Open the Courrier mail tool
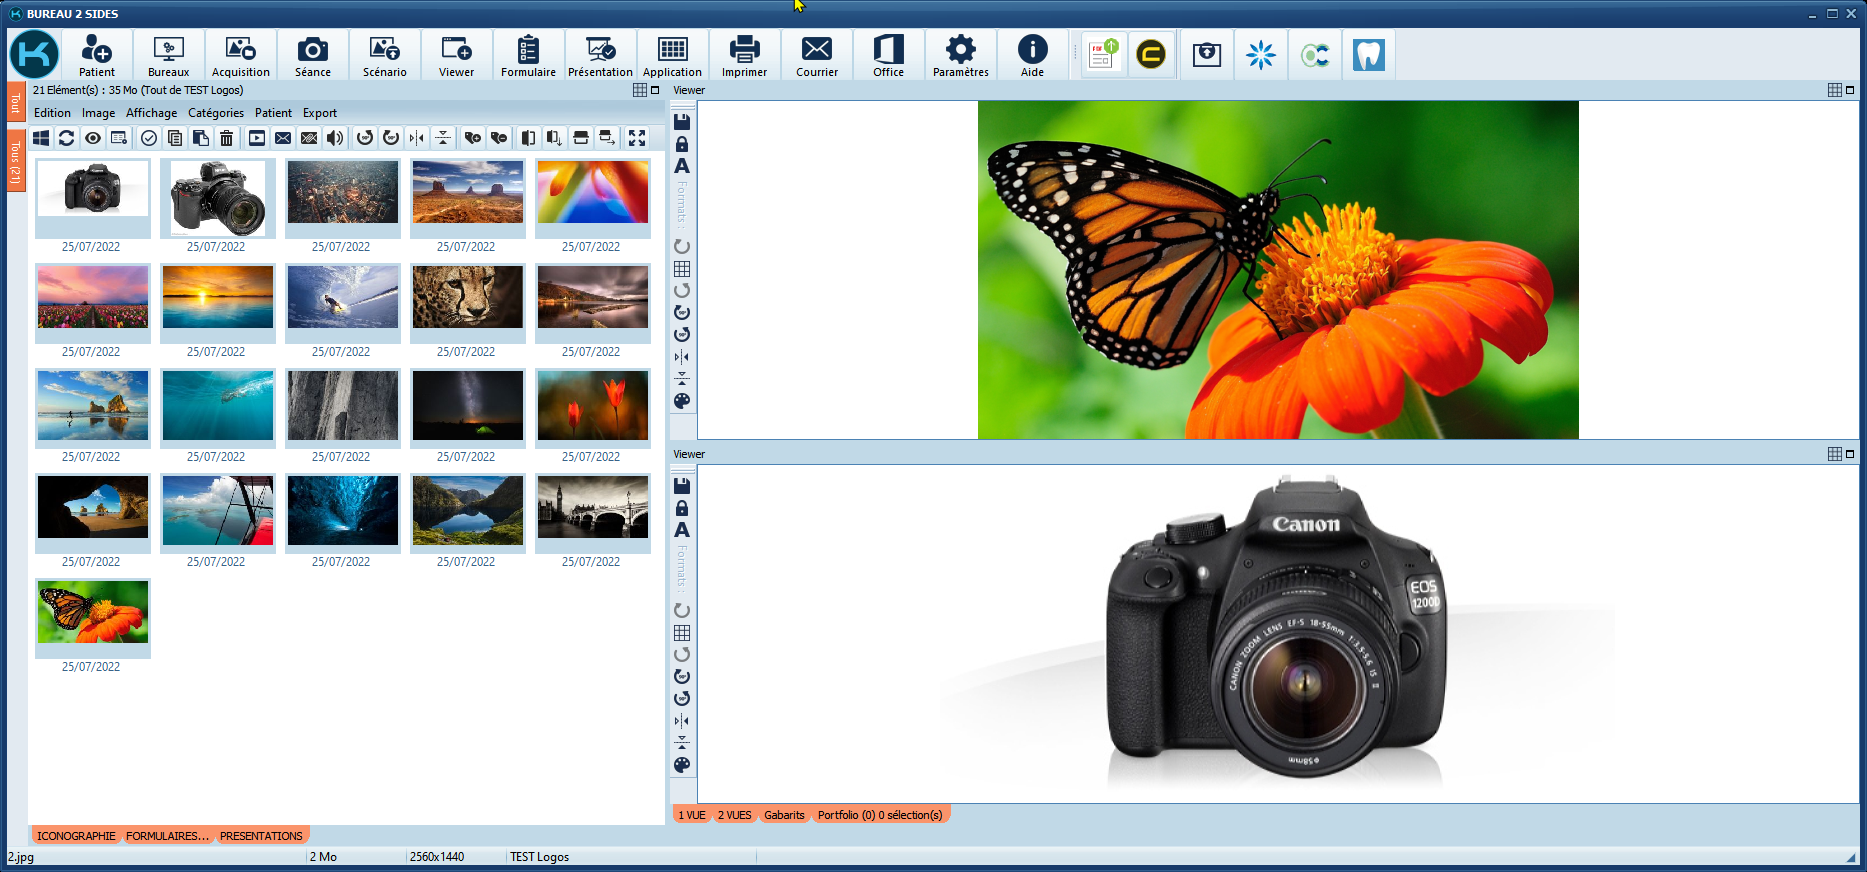The height and width of the screenshot is (872, 1867). [816, 55]
